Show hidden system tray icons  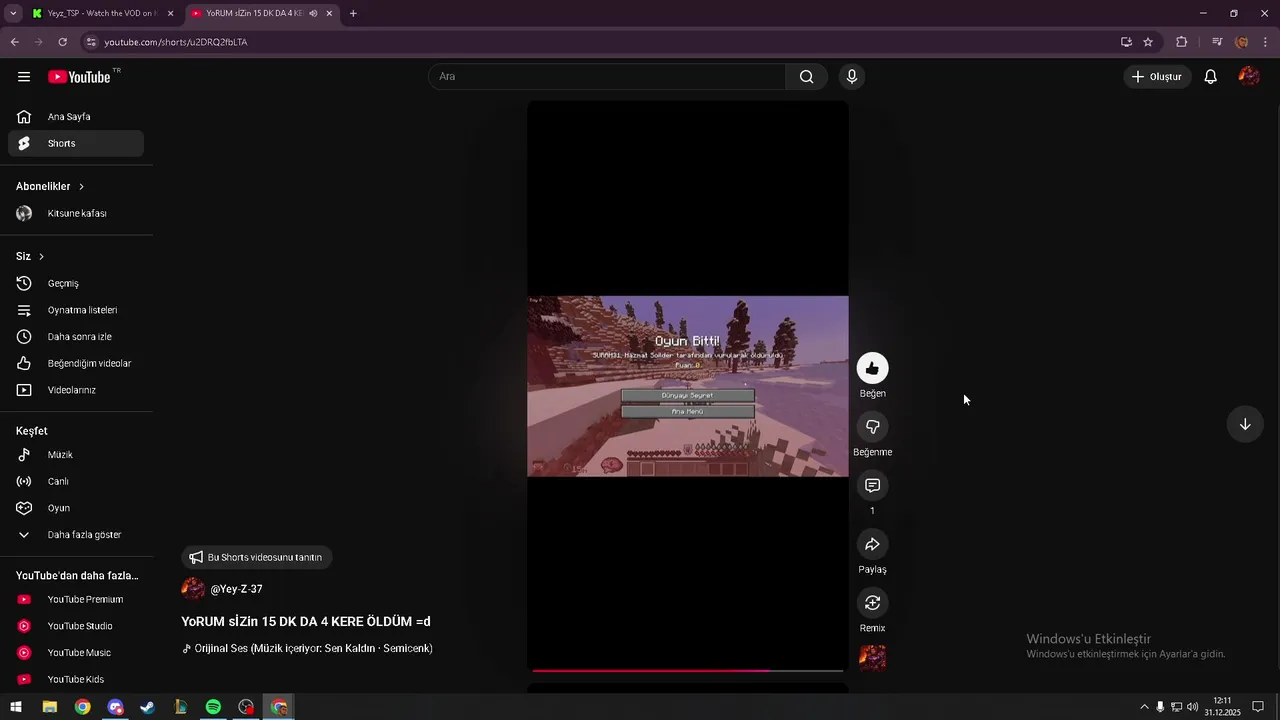click(x=1144, y=707)
